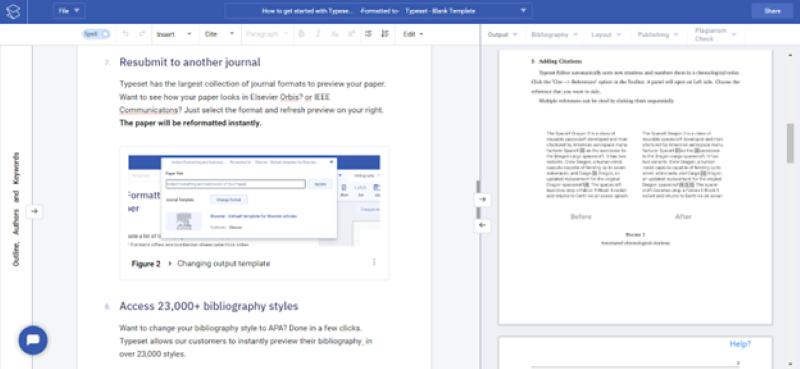Click the bold text 'The paper will be reformatted instantly.'

(190, 123)
